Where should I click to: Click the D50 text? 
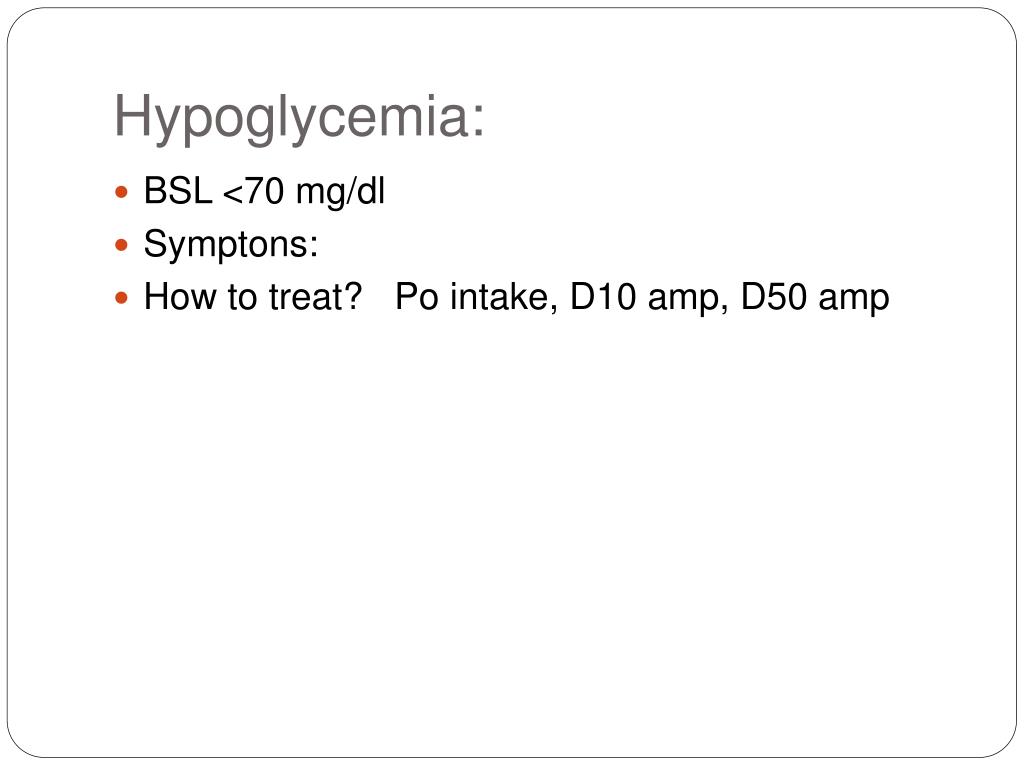point(774,297)
